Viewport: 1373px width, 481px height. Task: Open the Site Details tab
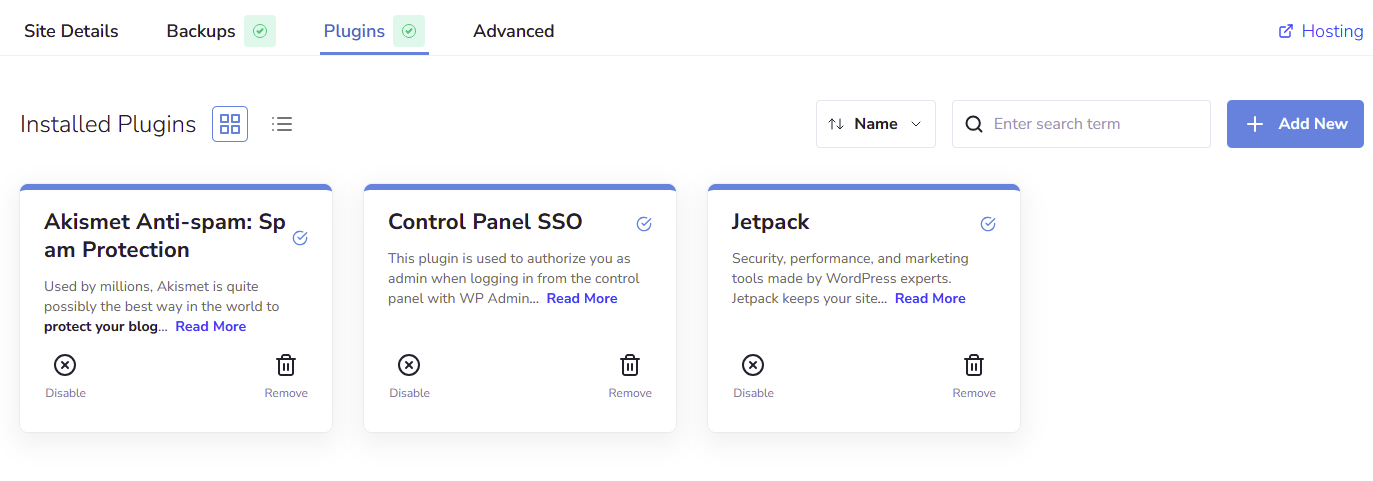coord(71,31)
